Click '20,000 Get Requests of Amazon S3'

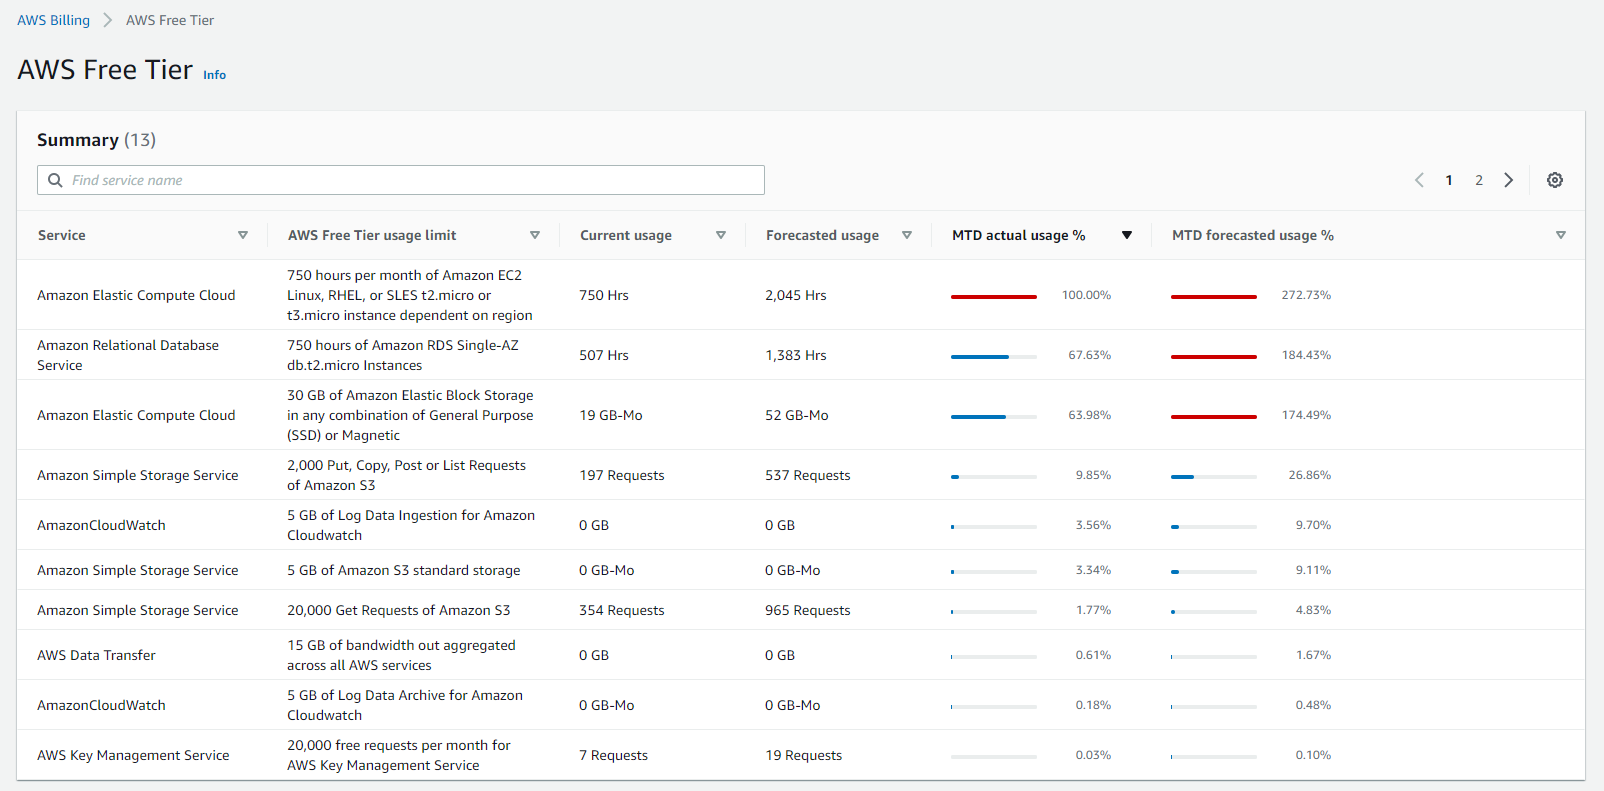(399, 610)
